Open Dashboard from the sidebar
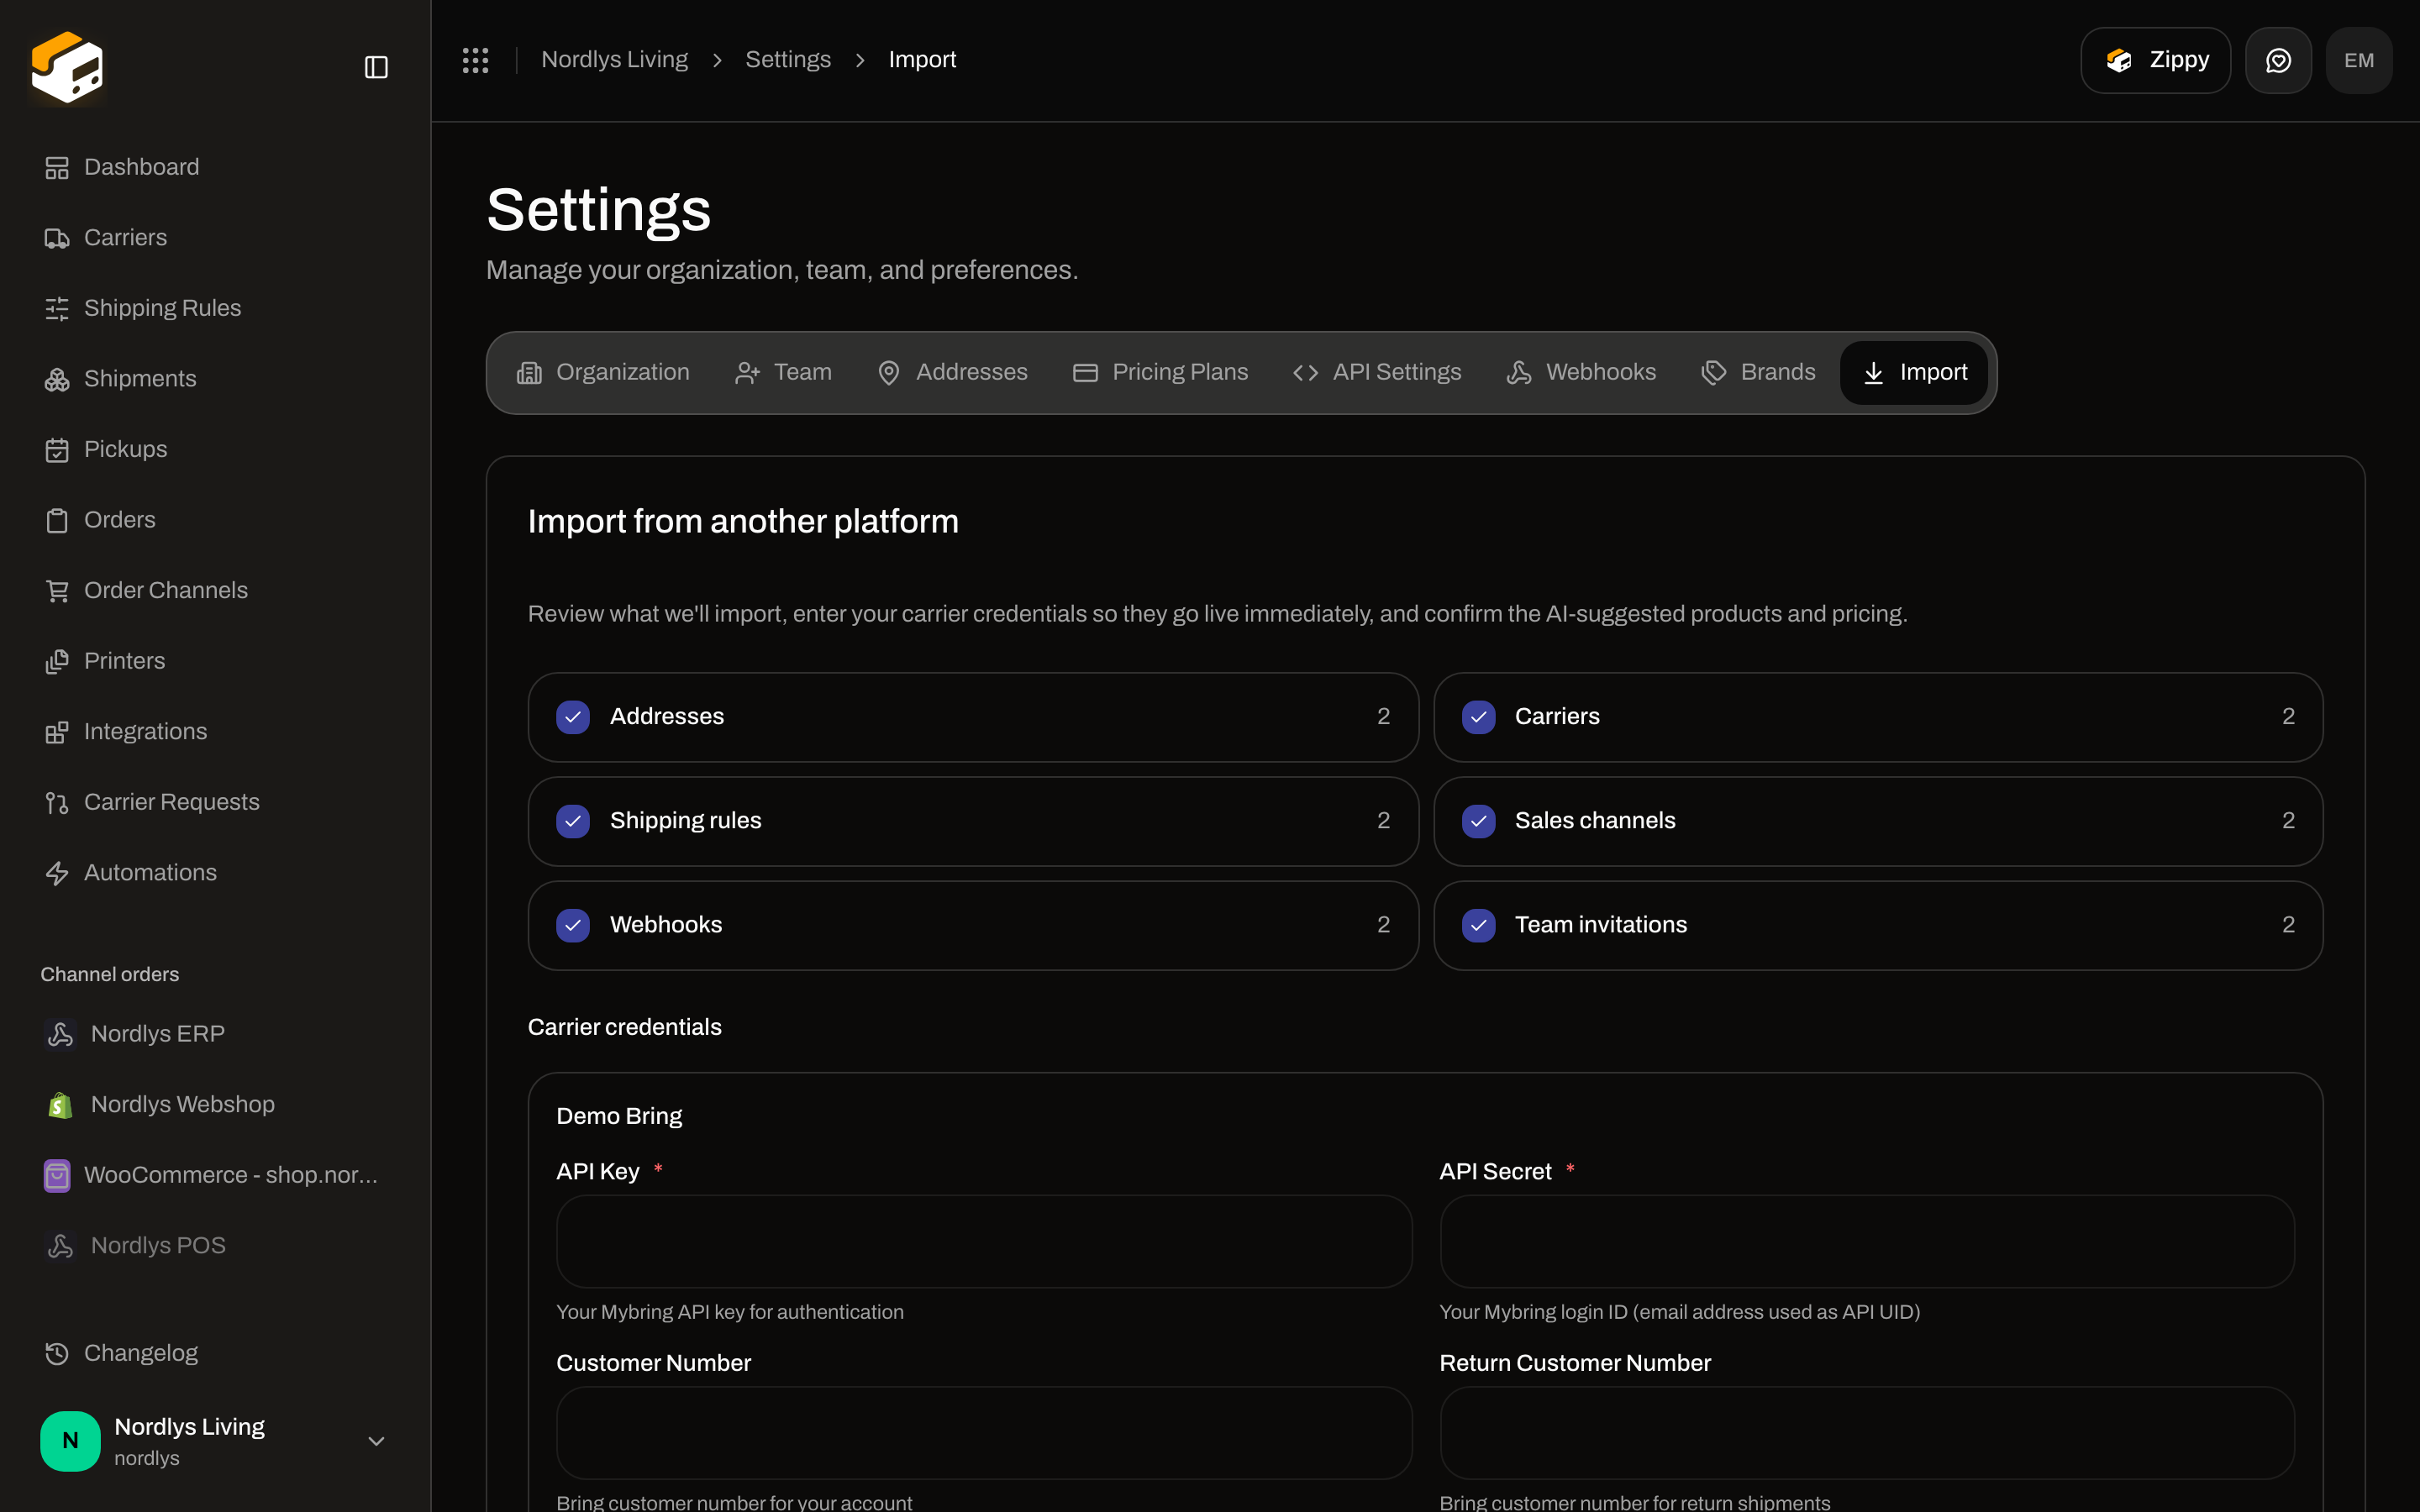Image resolution: width=2420 pixels, height=1512 pixels. pos(215,168)
